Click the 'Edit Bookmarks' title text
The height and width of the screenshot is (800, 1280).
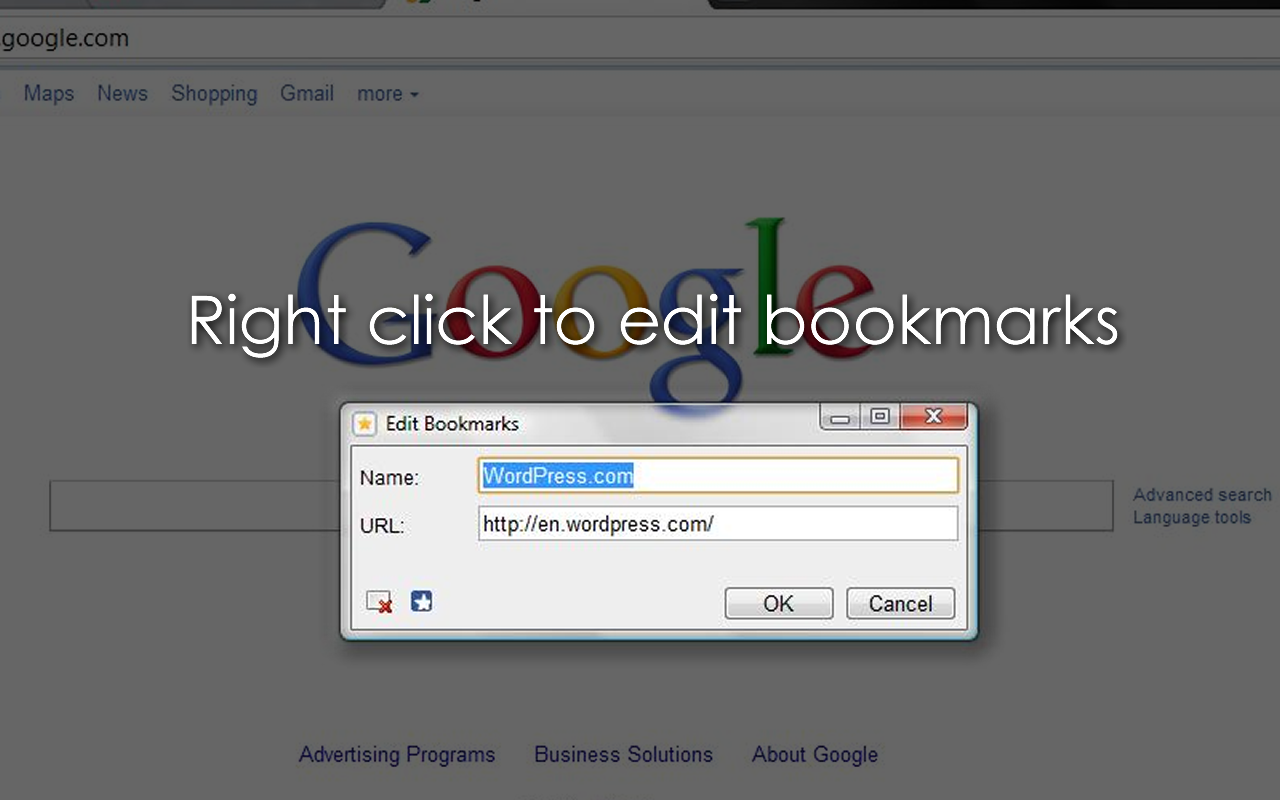452,424
